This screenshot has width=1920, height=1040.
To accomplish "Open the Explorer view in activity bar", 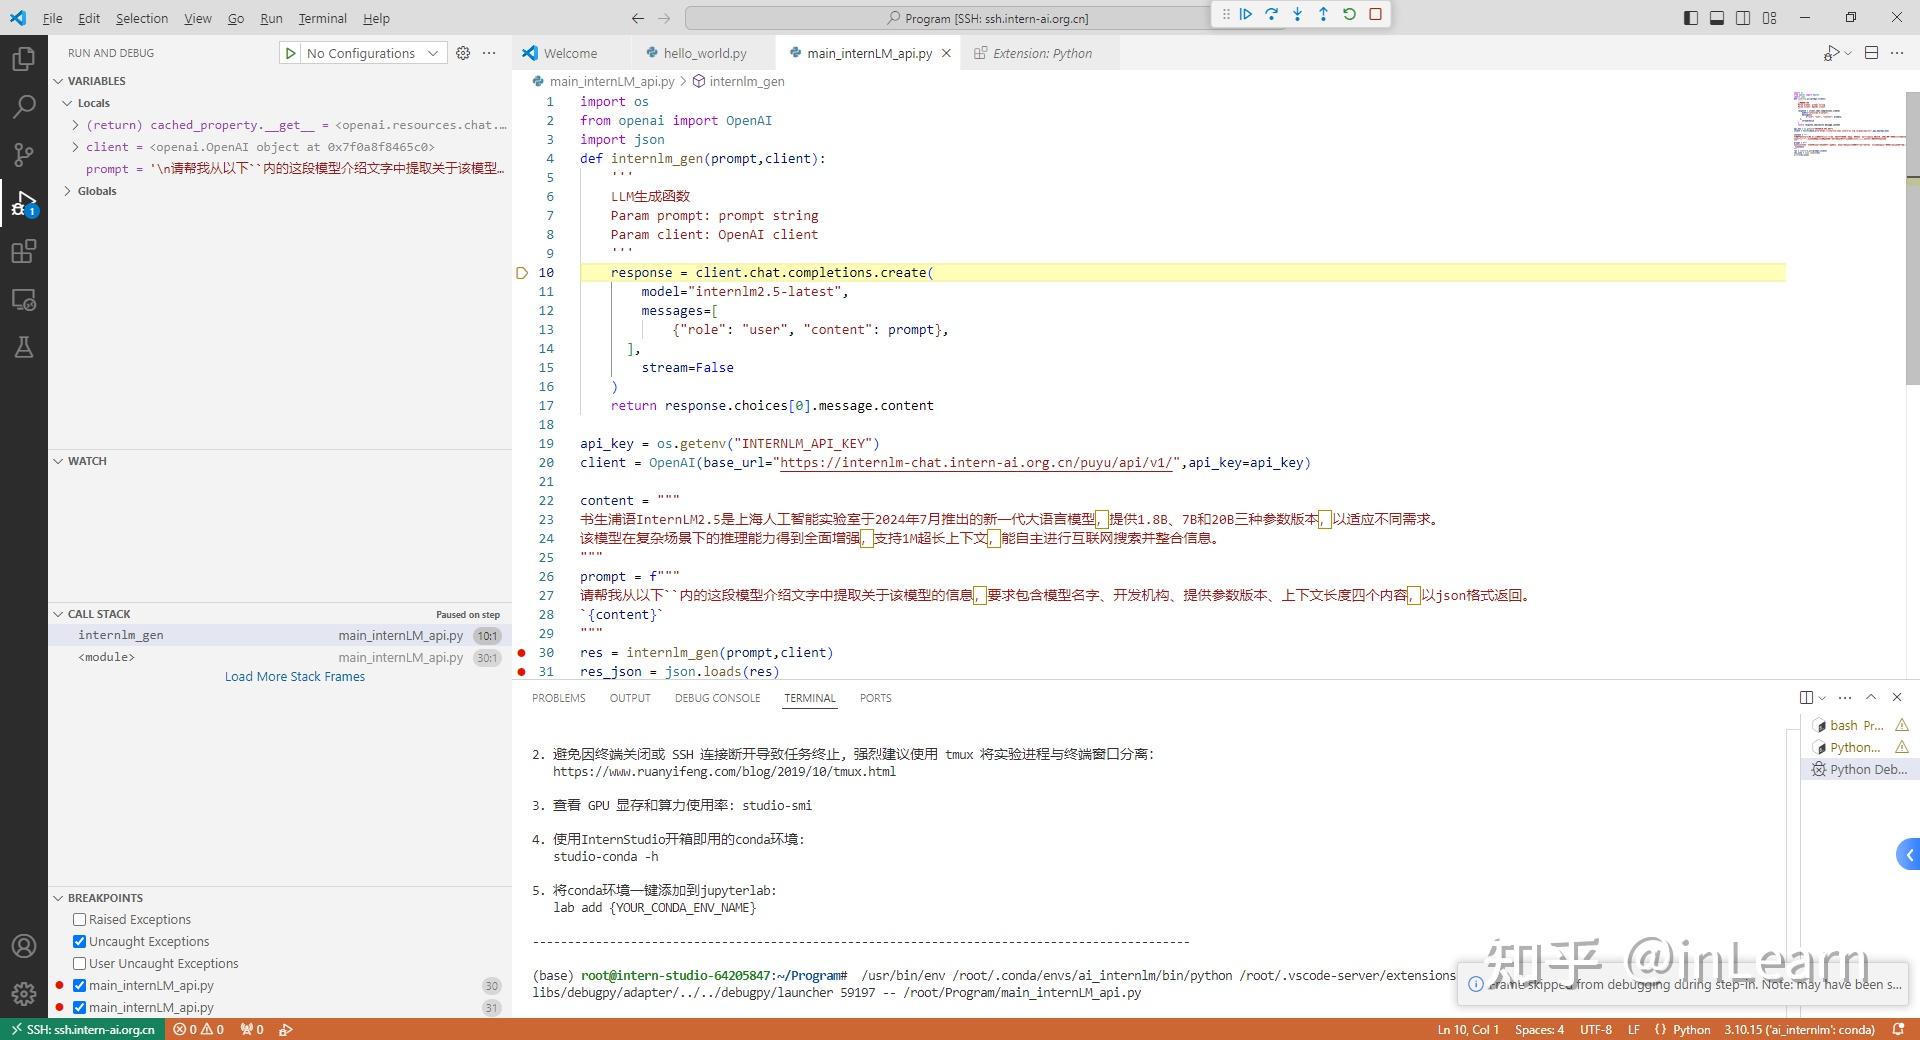I will [23, 59].
